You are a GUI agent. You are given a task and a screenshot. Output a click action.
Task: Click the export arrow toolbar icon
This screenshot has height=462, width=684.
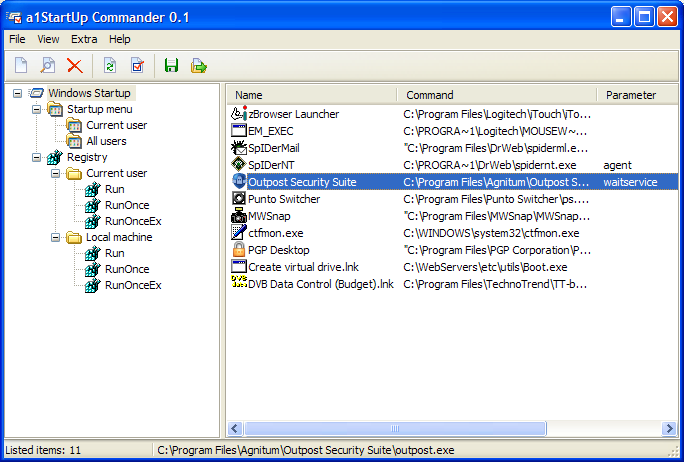click(x=198, y=66)
